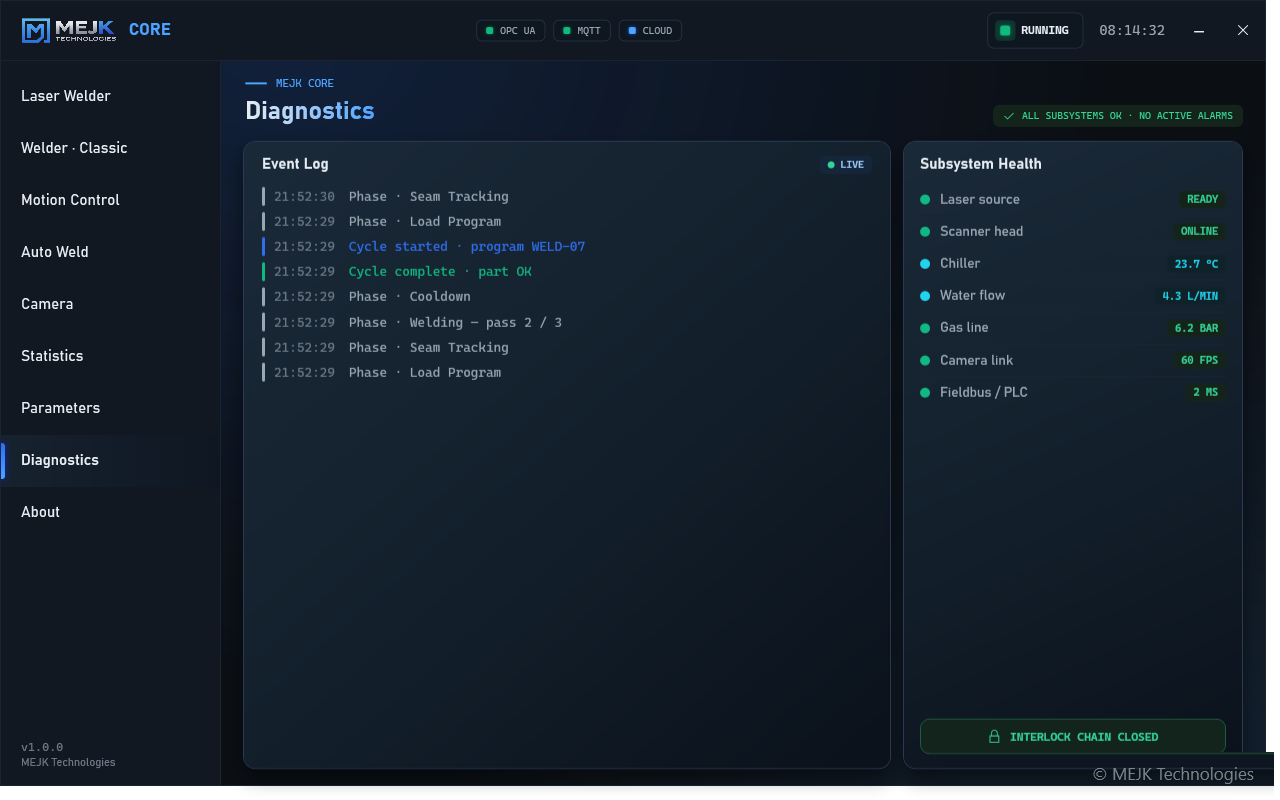Click the Water flow 4.3 L/MIN value
Screen dimensions: 1280x800
point(1189,296)
